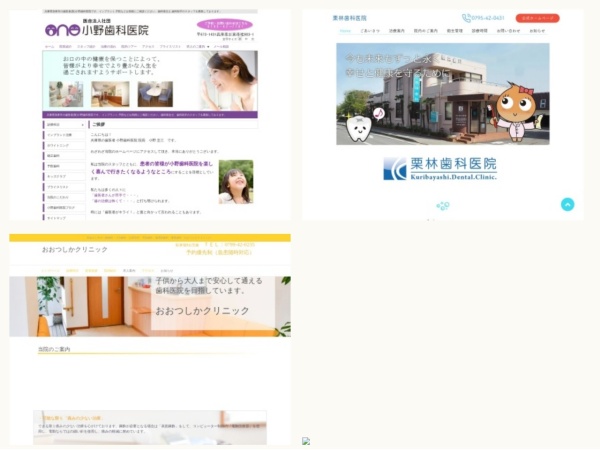Click the blue 栗林歯科医院 Kuribayashi Dental Clinic logo
Image resolution: width=600 pixels, height=450 pixels.
point(440,168)
